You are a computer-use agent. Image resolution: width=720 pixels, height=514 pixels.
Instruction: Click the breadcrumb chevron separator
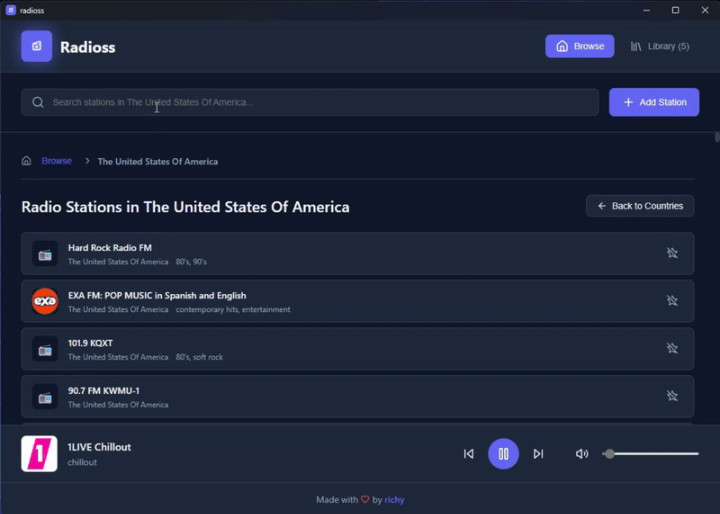click(x=87, y=161)
